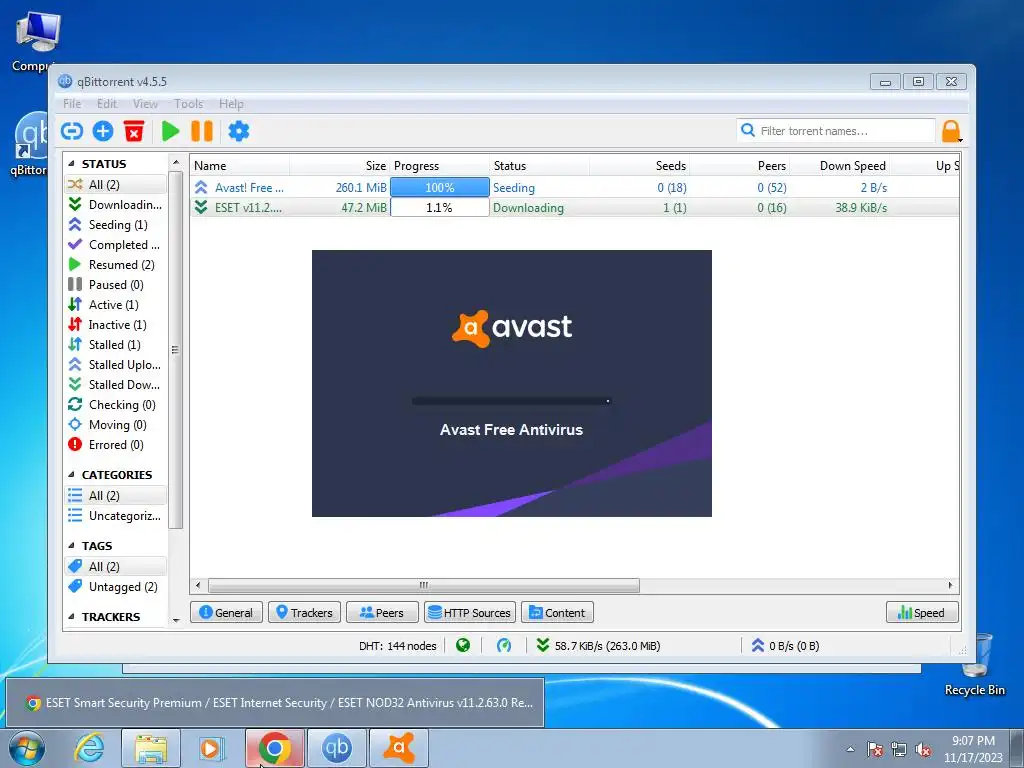Open the File menu

click(72, 104)
